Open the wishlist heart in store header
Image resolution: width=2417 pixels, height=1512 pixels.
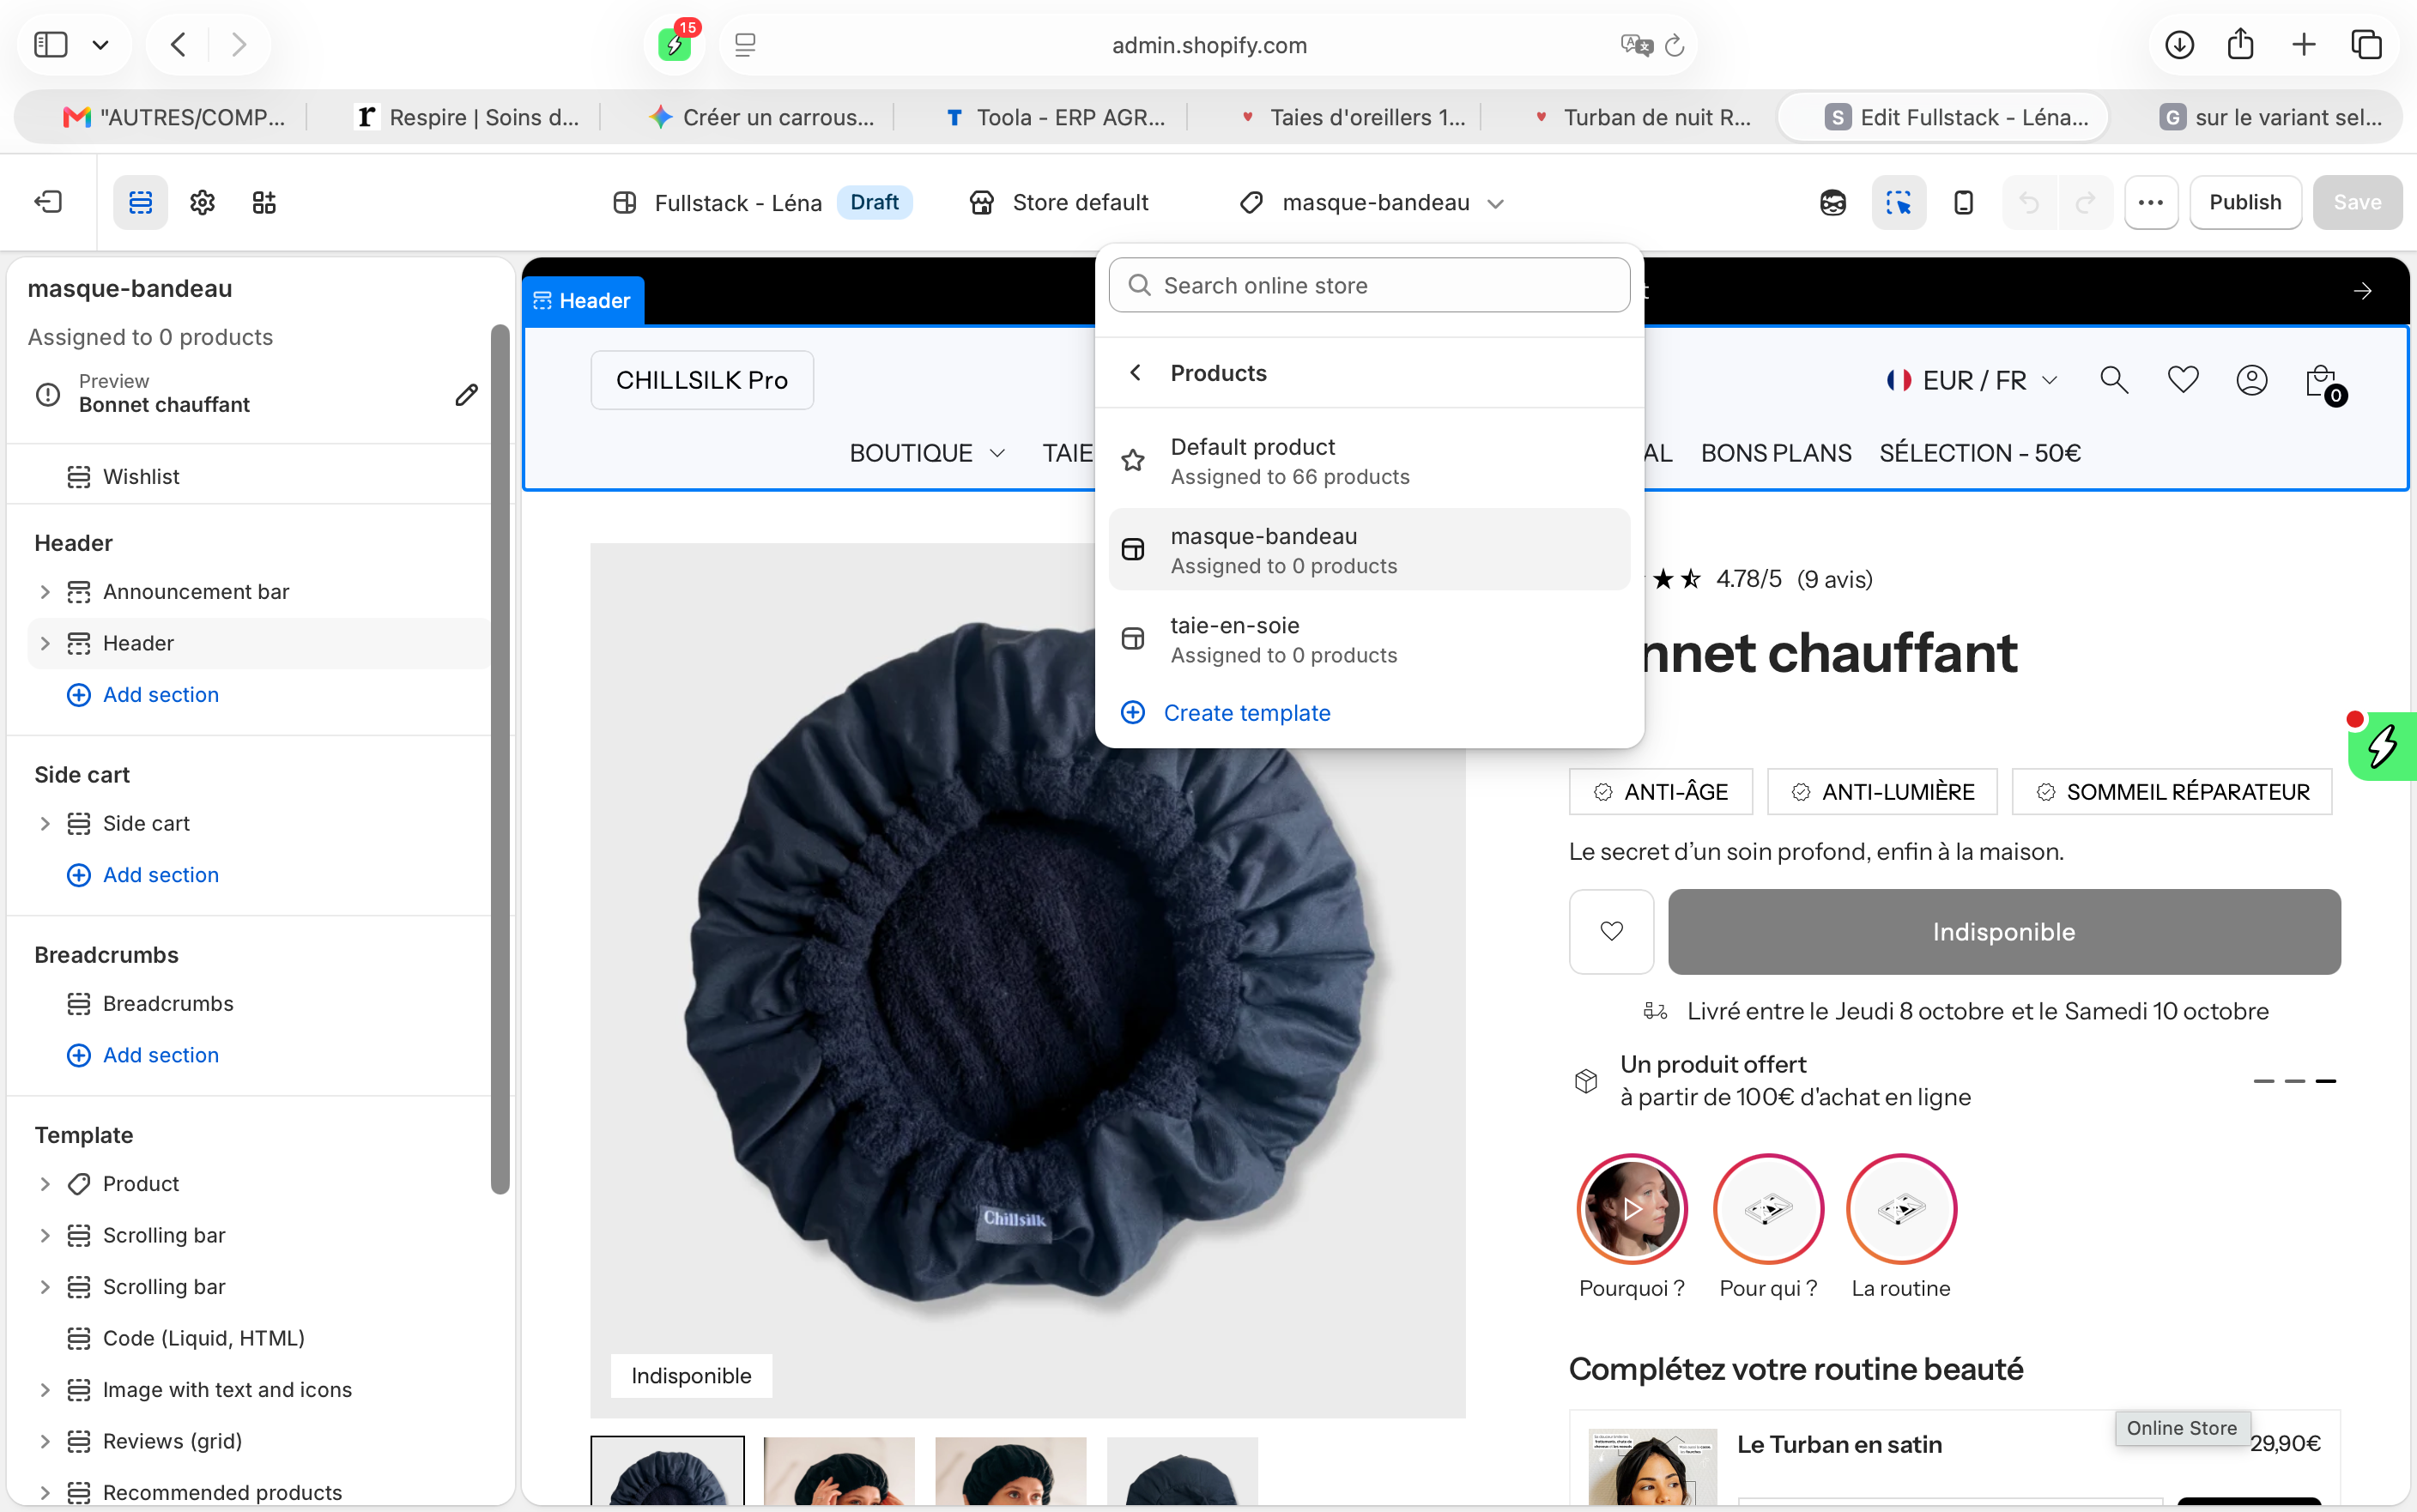tap(2183, 380)
